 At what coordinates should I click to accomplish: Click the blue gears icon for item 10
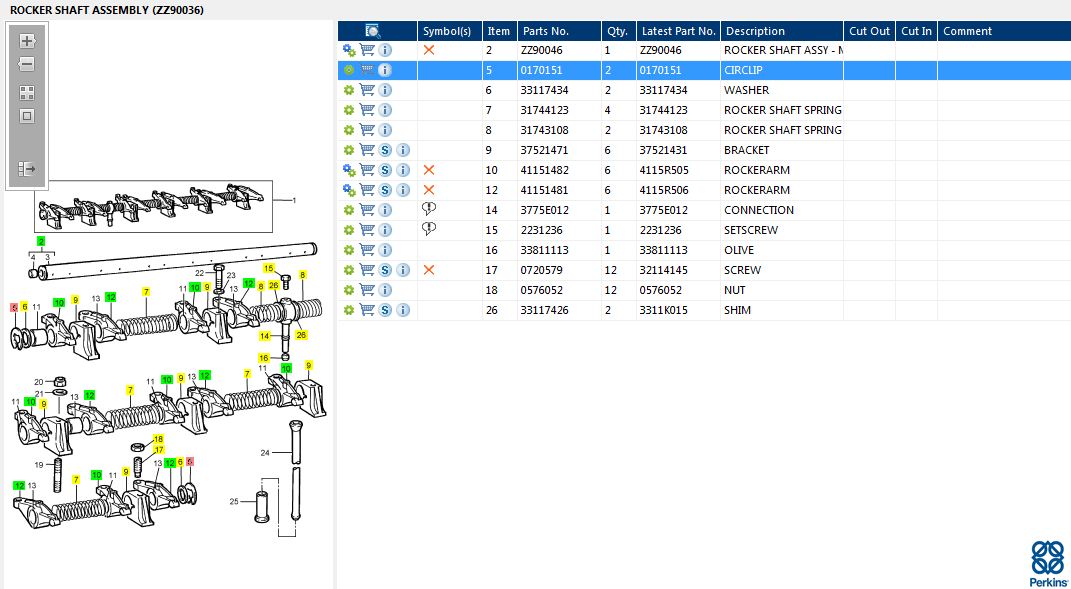click(x=349, y=170)
